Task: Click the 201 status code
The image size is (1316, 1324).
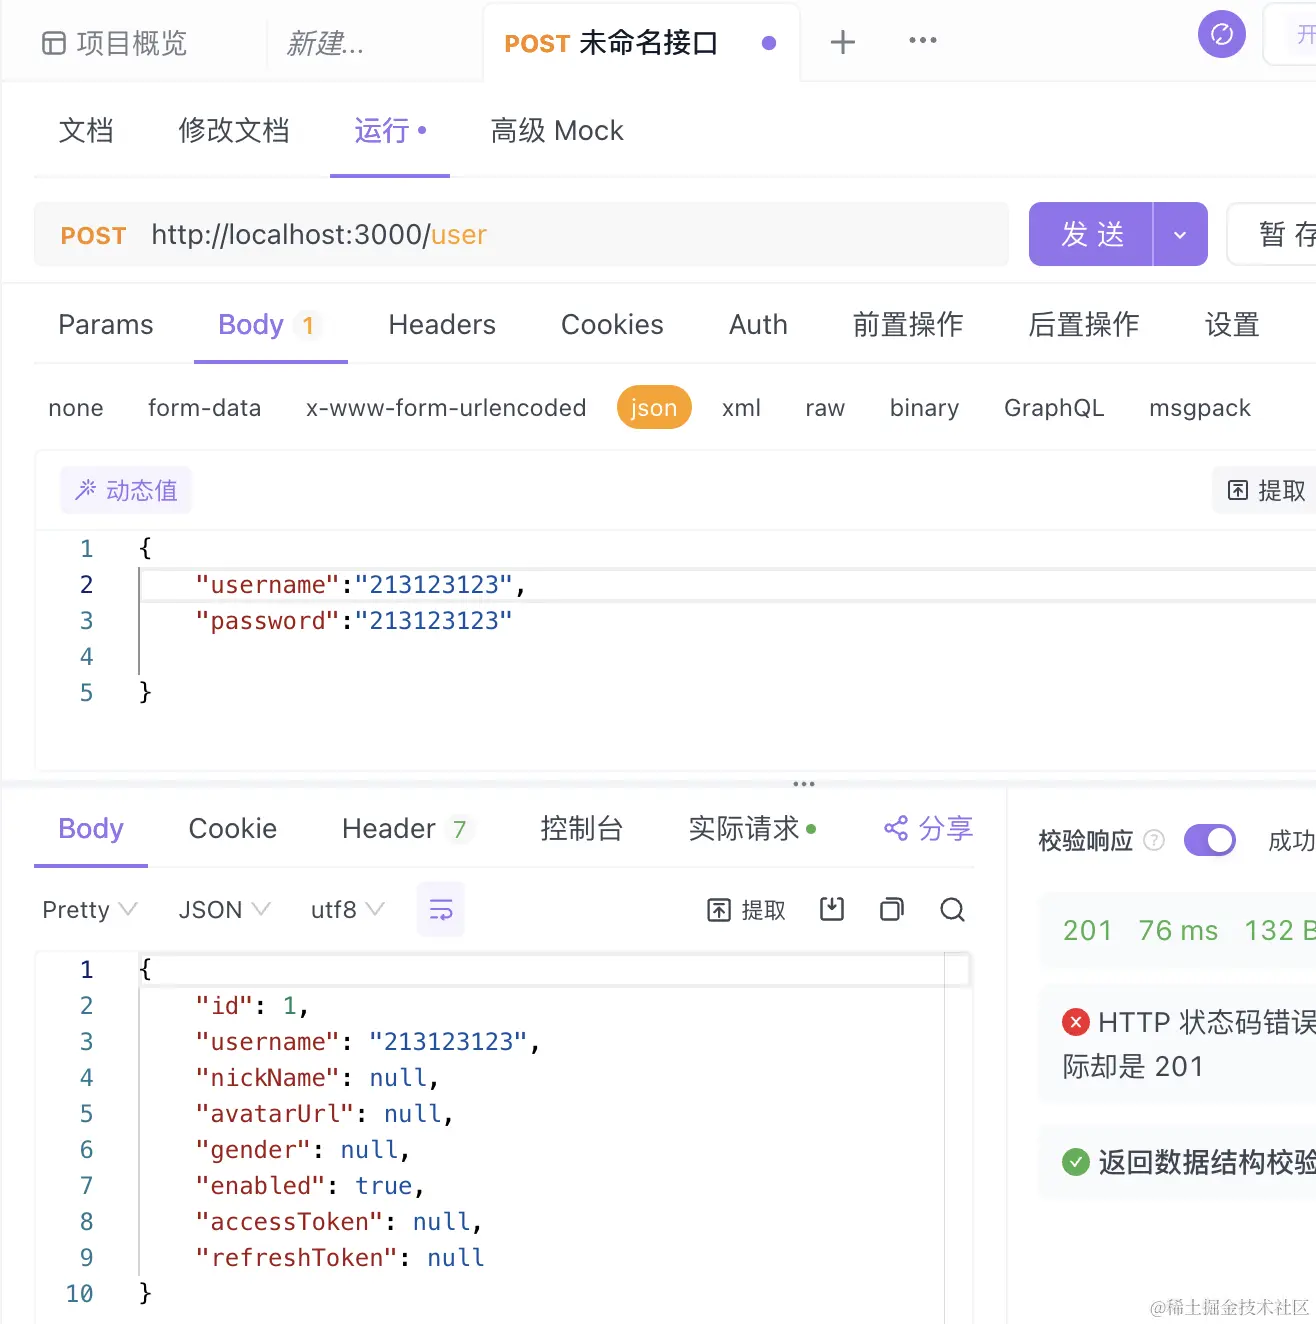Action: point(1087,931)
